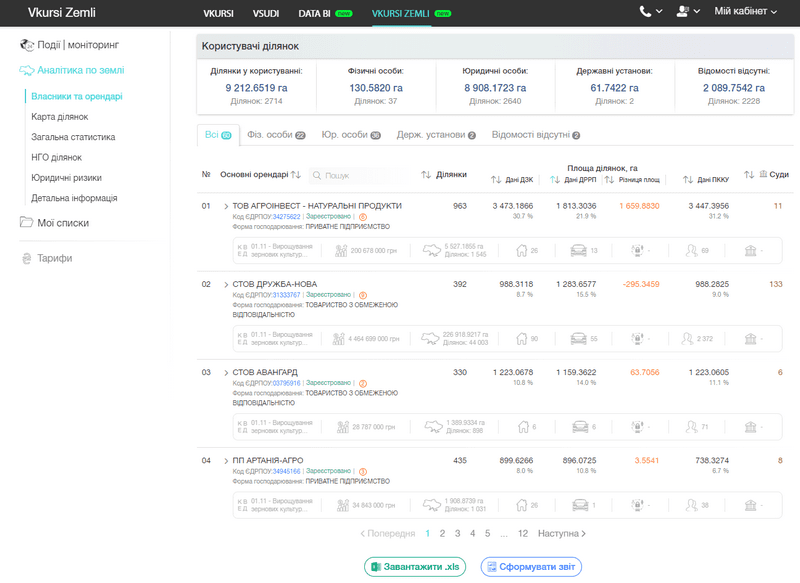The image size is (800, 583).
Task: Open Тарифи sidebar item
Action: [46, 258]
